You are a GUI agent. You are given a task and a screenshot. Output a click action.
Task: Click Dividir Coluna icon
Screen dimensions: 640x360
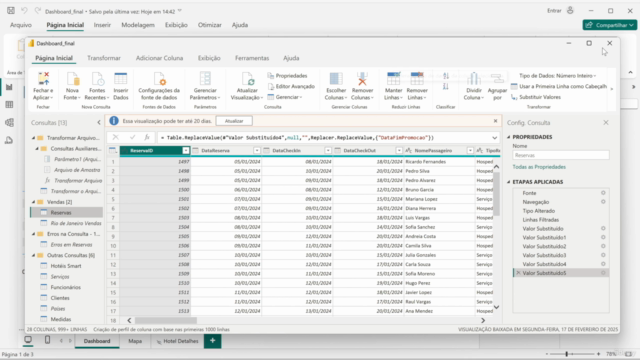click(x=473, y=79)
